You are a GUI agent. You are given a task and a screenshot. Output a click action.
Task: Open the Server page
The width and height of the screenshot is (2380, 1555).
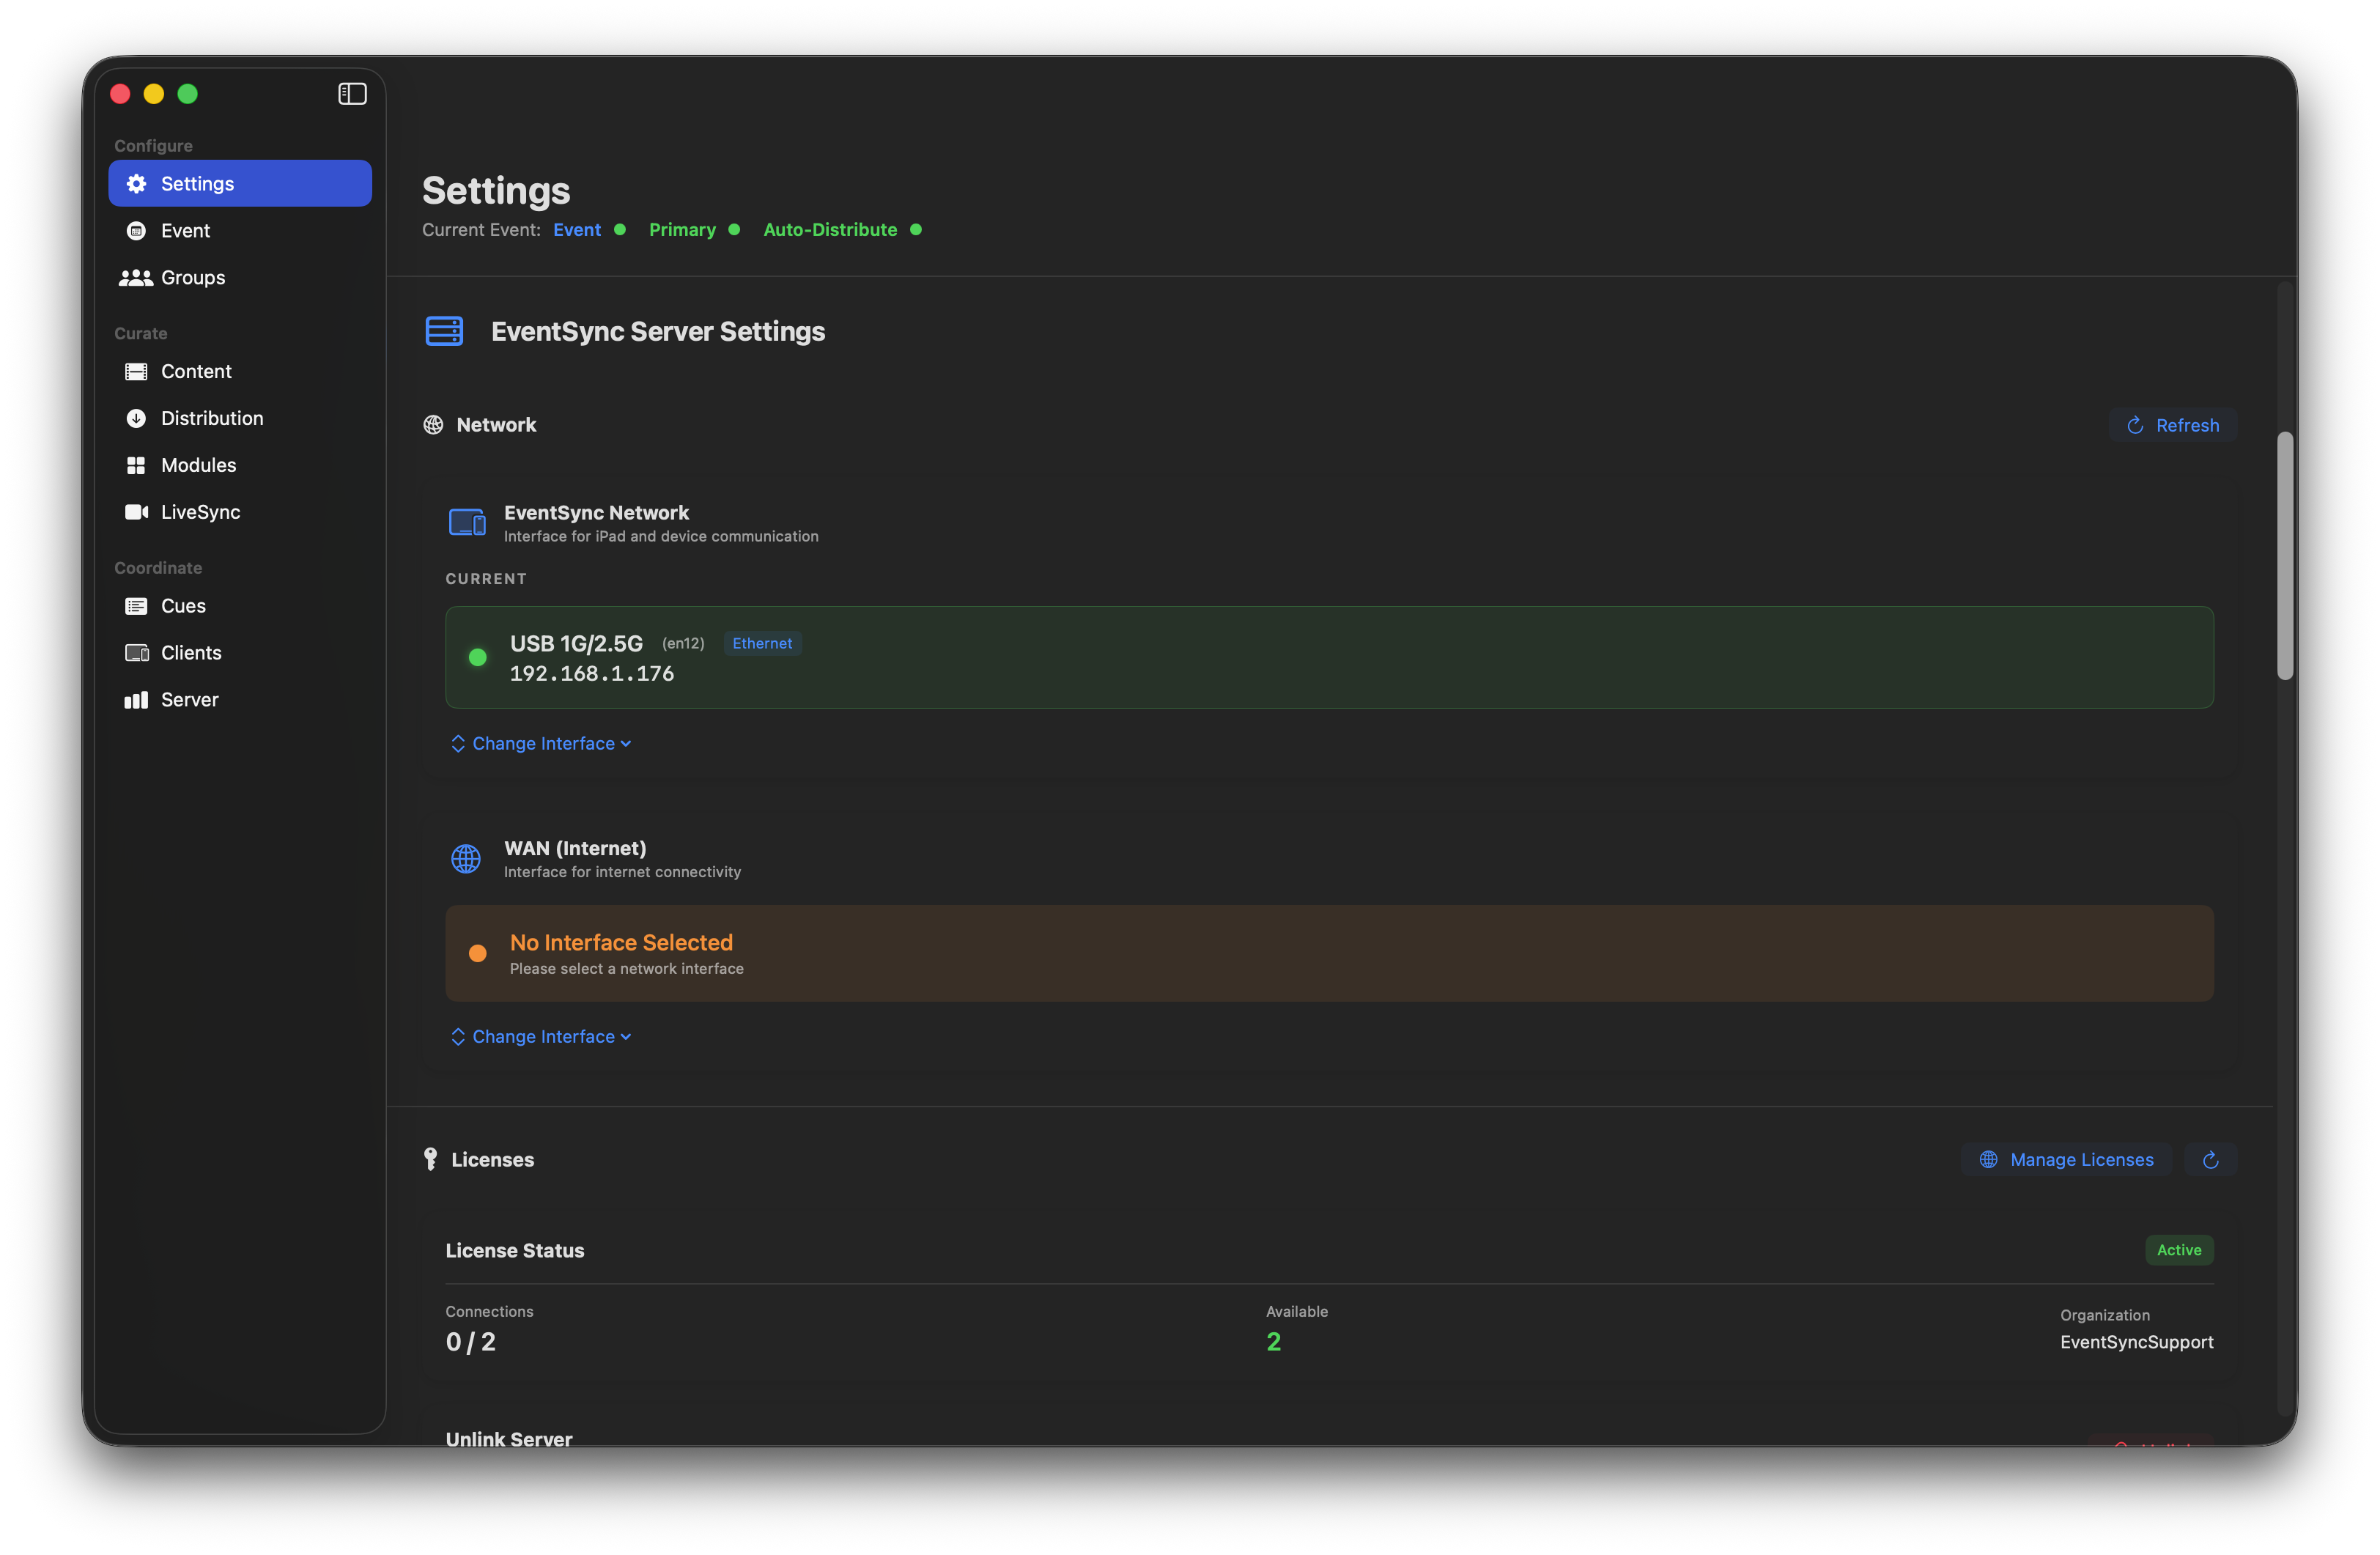tap(240, 700)
